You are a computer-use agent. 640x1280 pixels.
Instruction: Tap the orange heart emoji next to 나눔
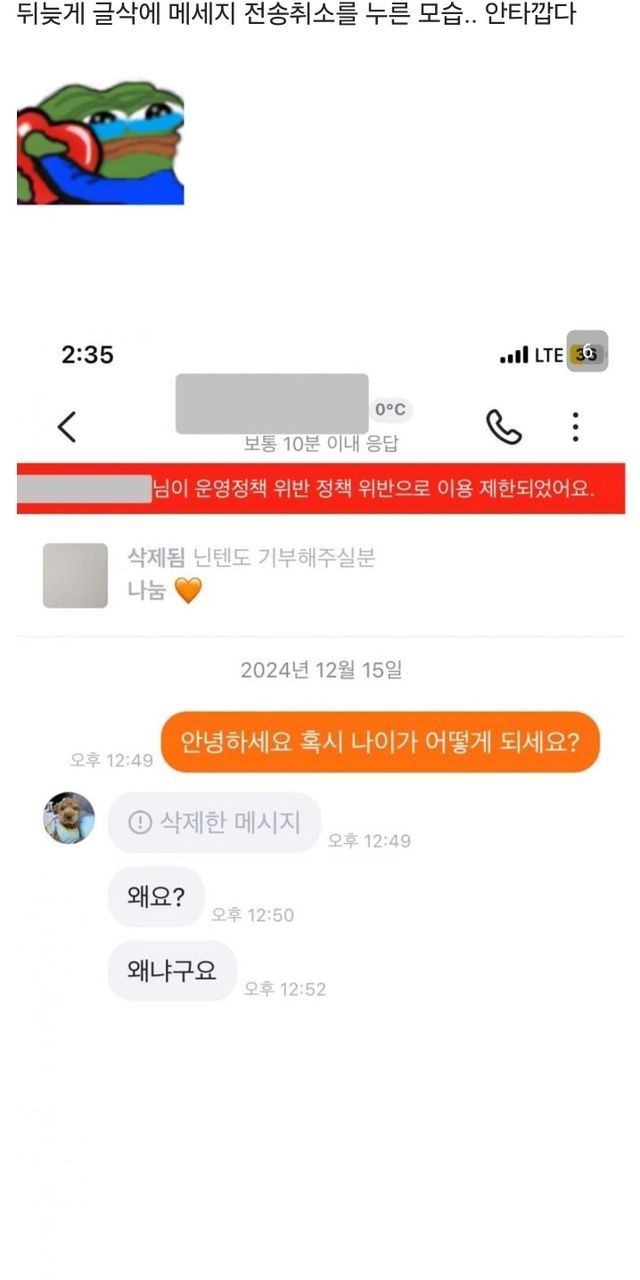[188, 591]
